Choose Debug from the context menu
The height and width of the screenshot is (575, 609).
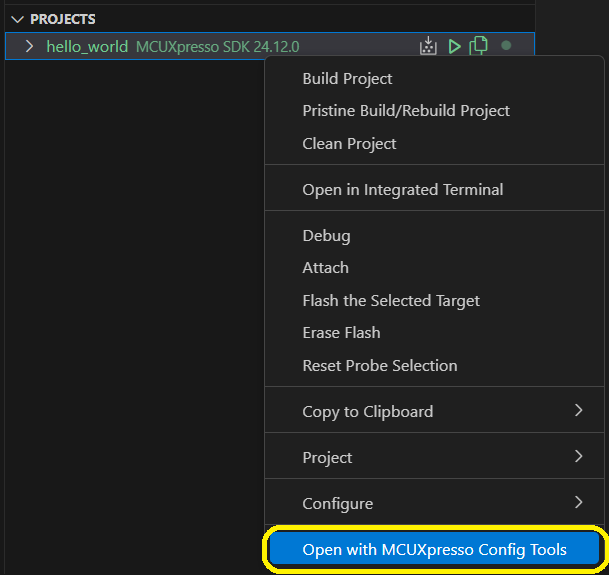[x=434, y=236]
